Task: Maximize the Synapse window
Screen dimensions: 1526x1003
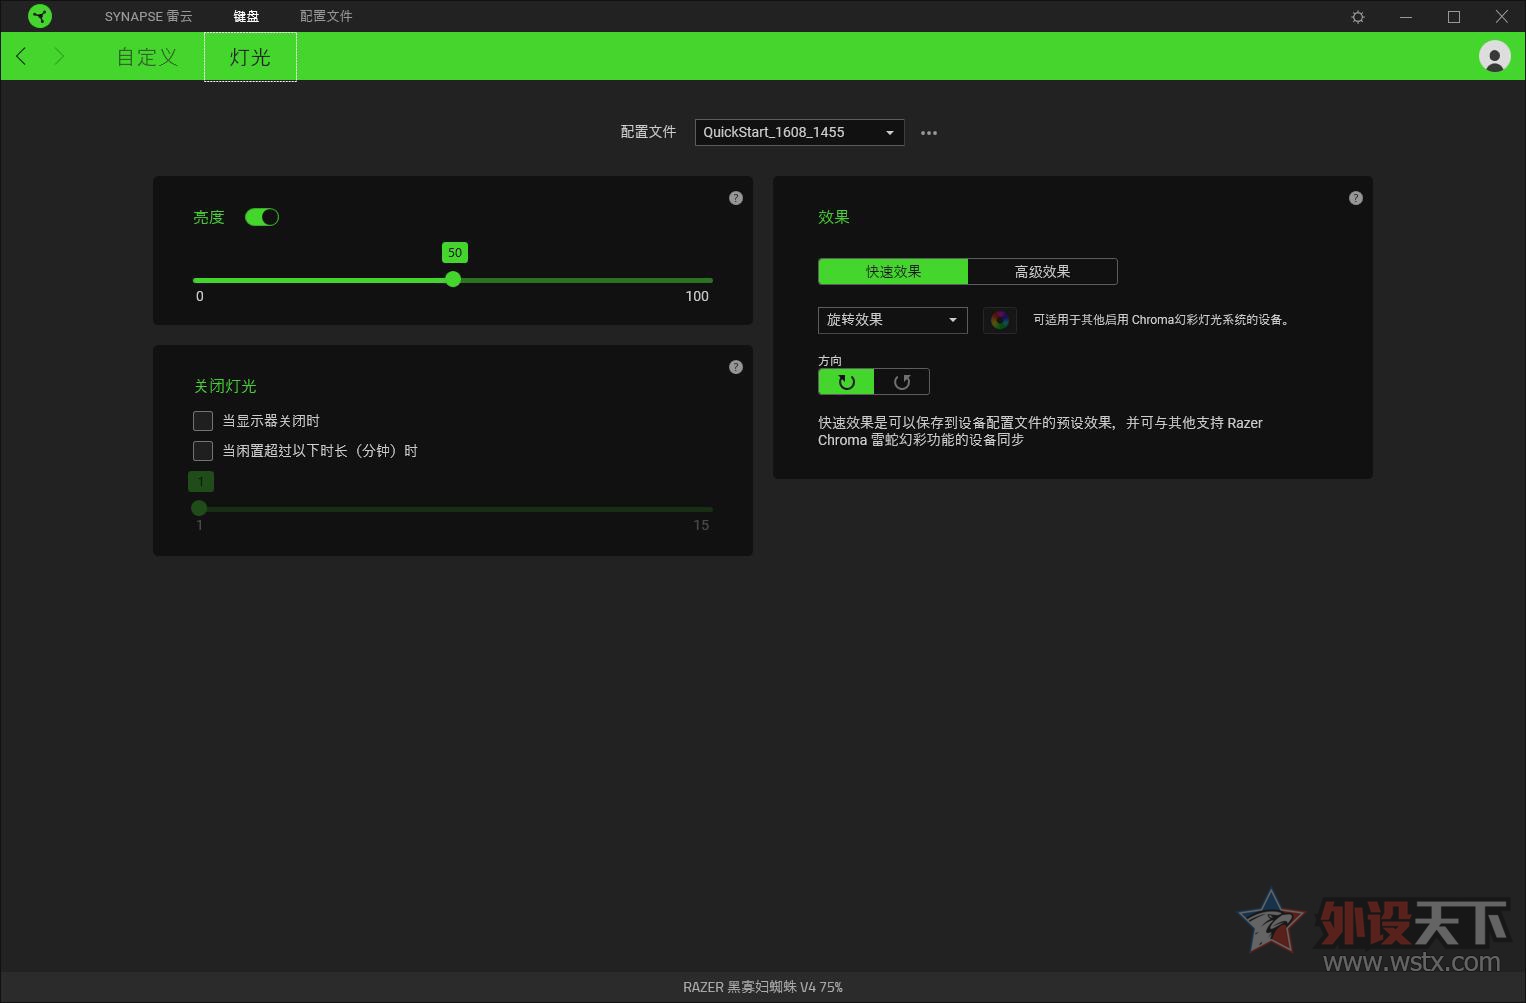Action: coord(1454,17)
